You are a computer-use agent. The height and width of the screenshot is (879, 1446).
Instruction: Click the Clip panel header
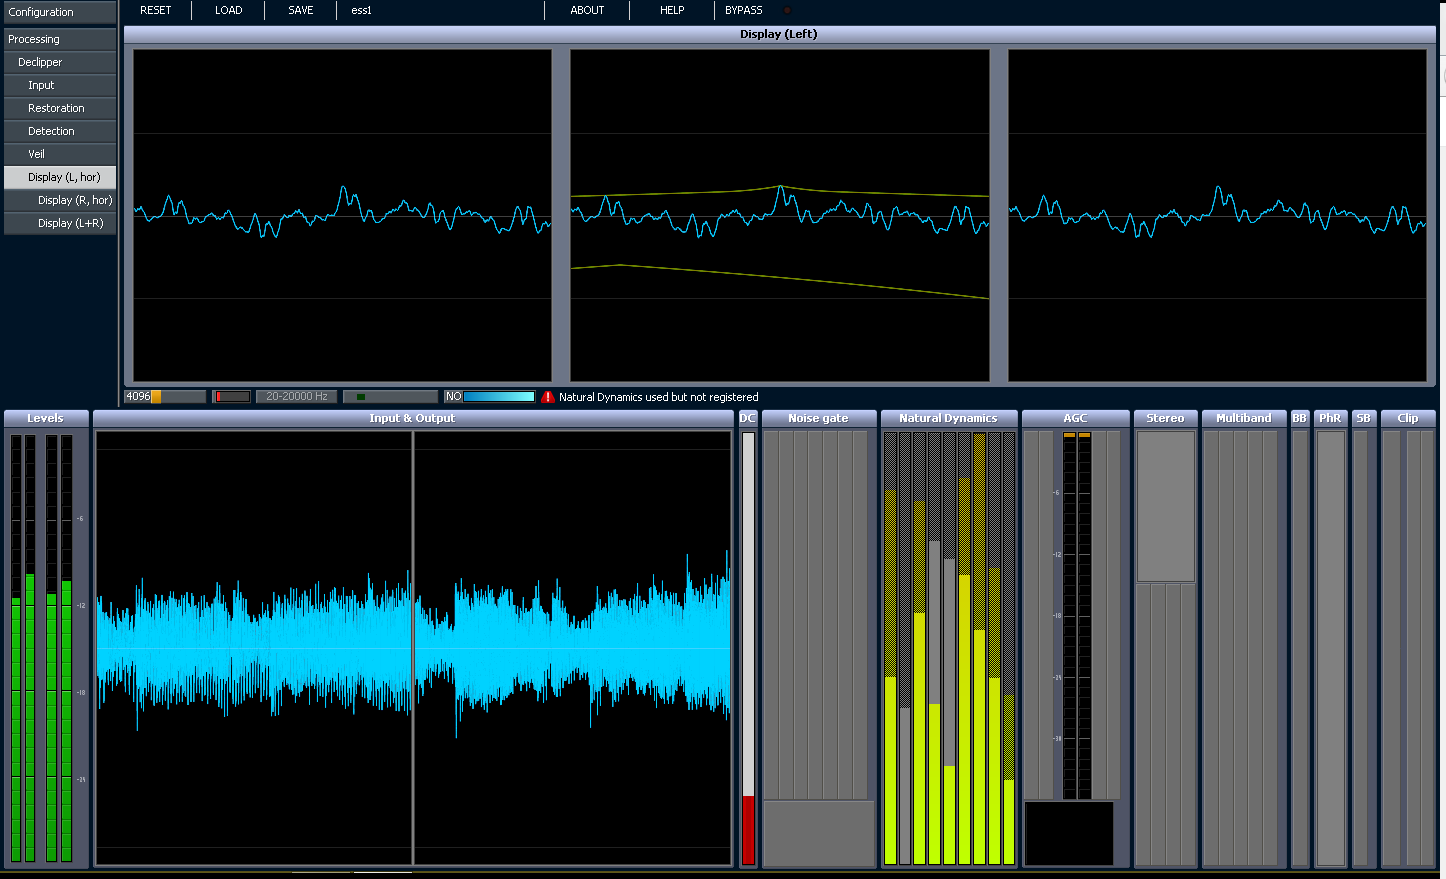(1408, 418)
